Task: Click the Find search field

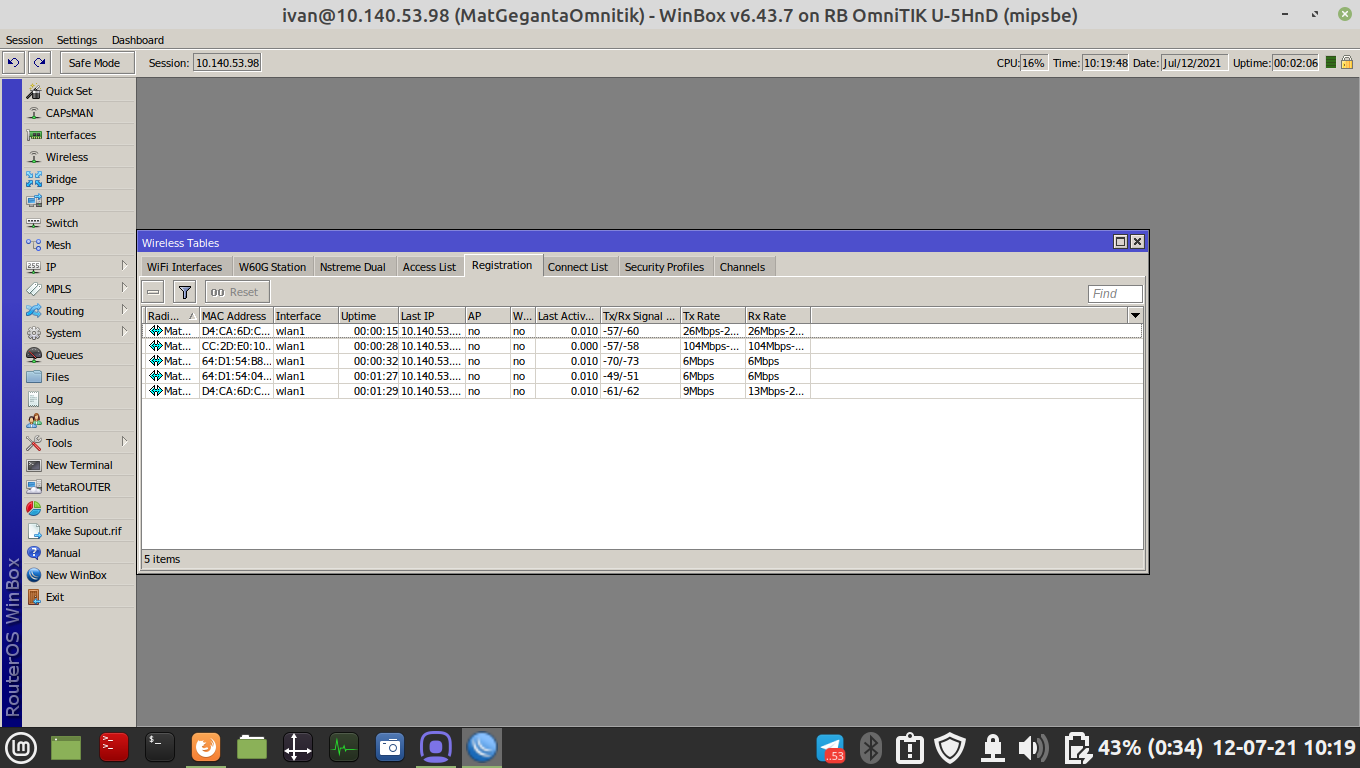Action: [x=1115, y=293]
